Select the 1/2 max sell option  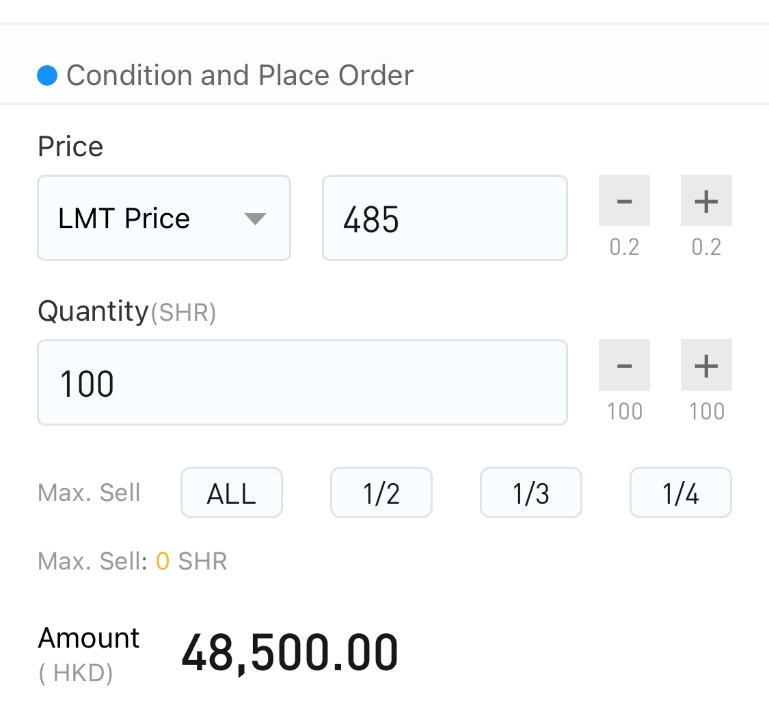pyautogui.click(x=381, y=492)
